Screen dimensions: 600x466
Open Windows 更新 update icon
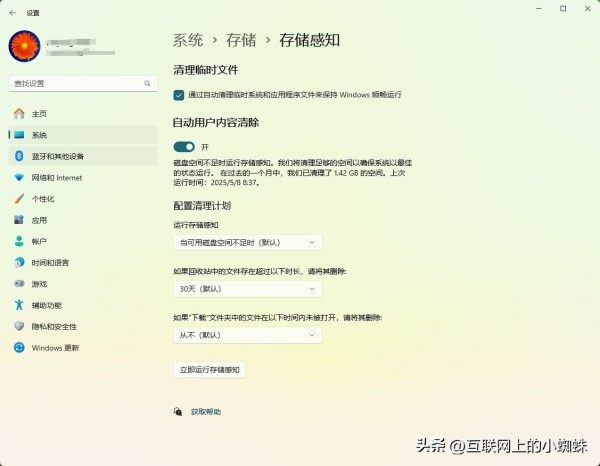point(18,348)
